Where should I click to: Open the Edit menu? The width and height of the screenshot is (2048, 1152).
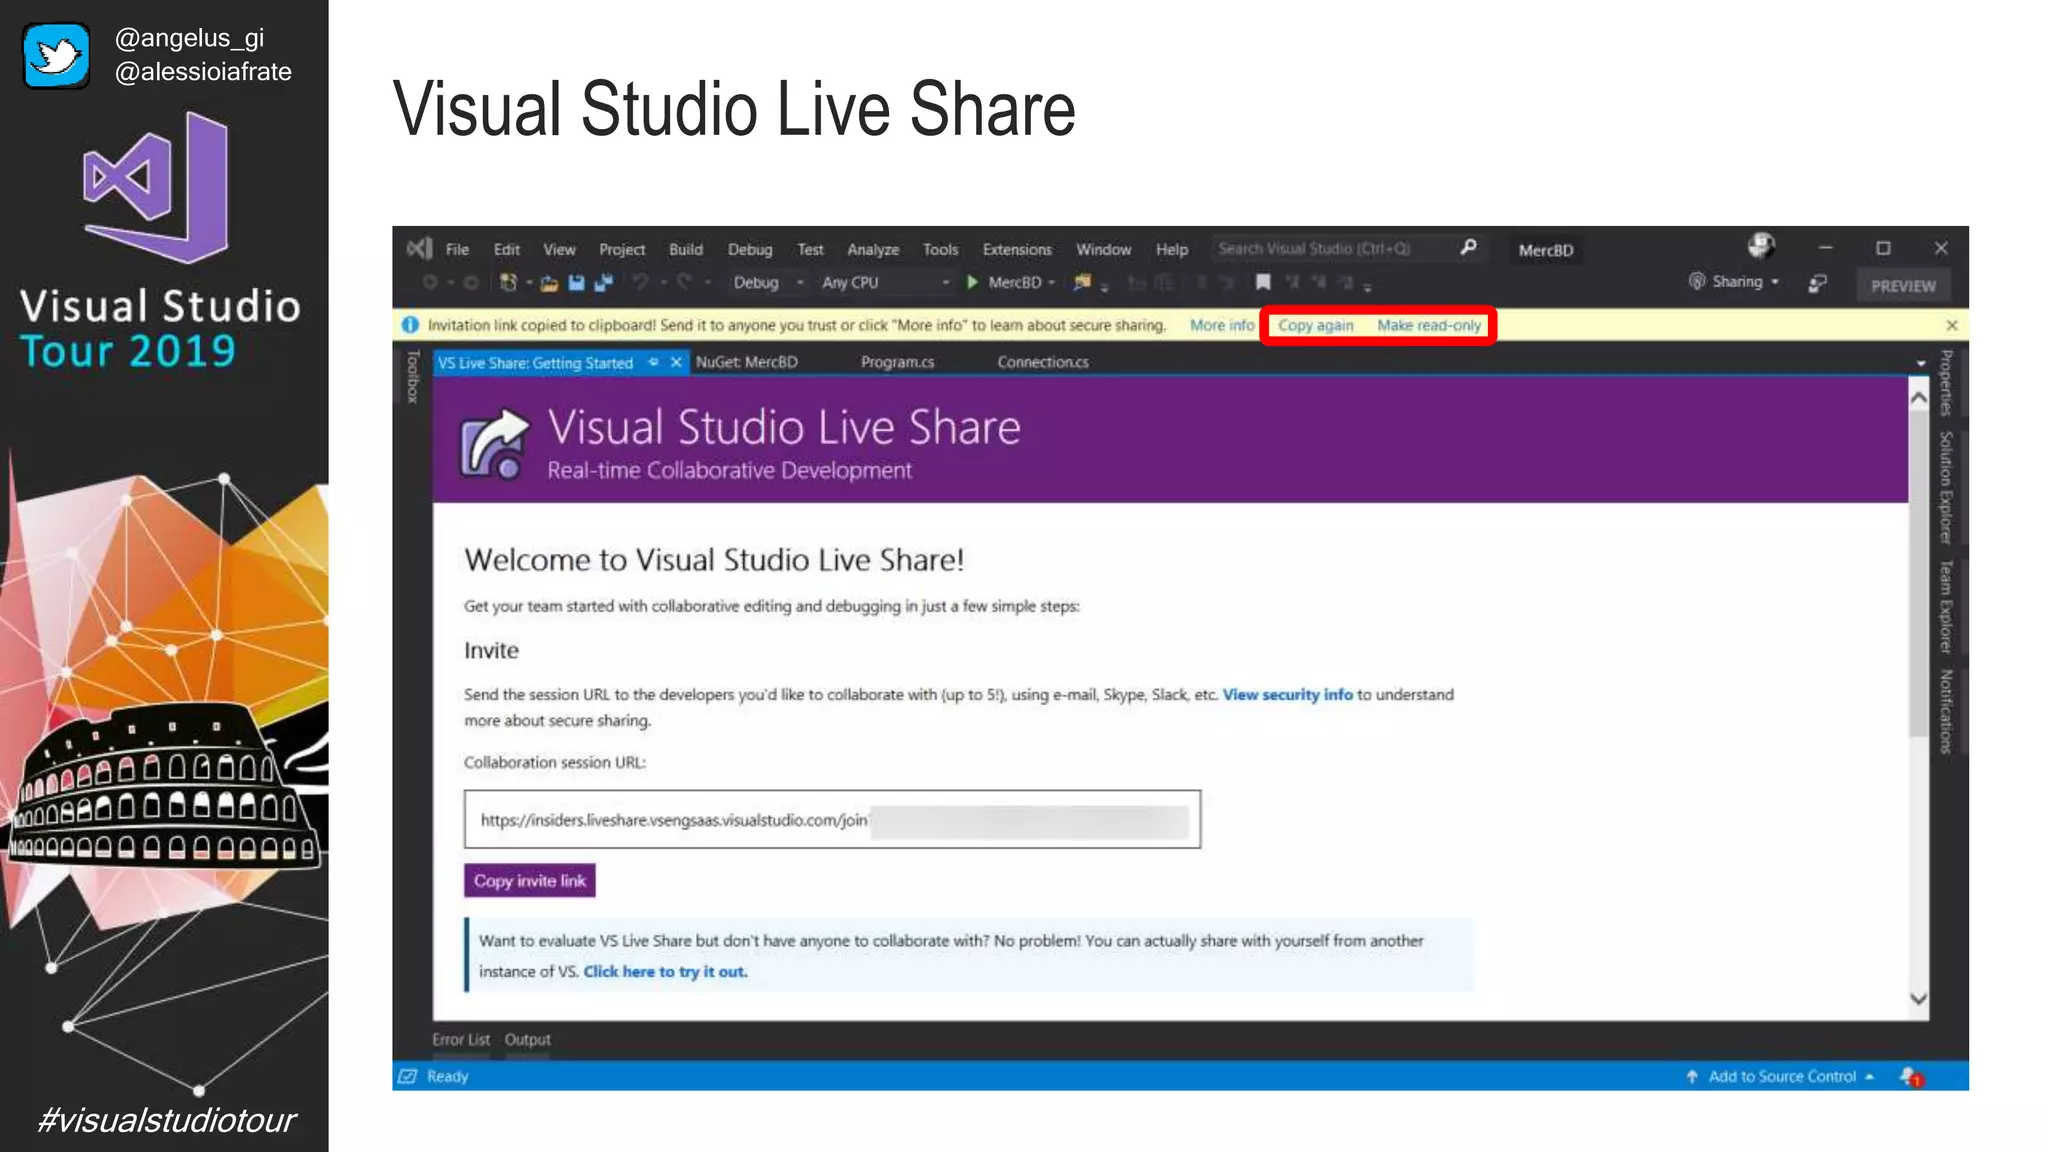(506, 249)
